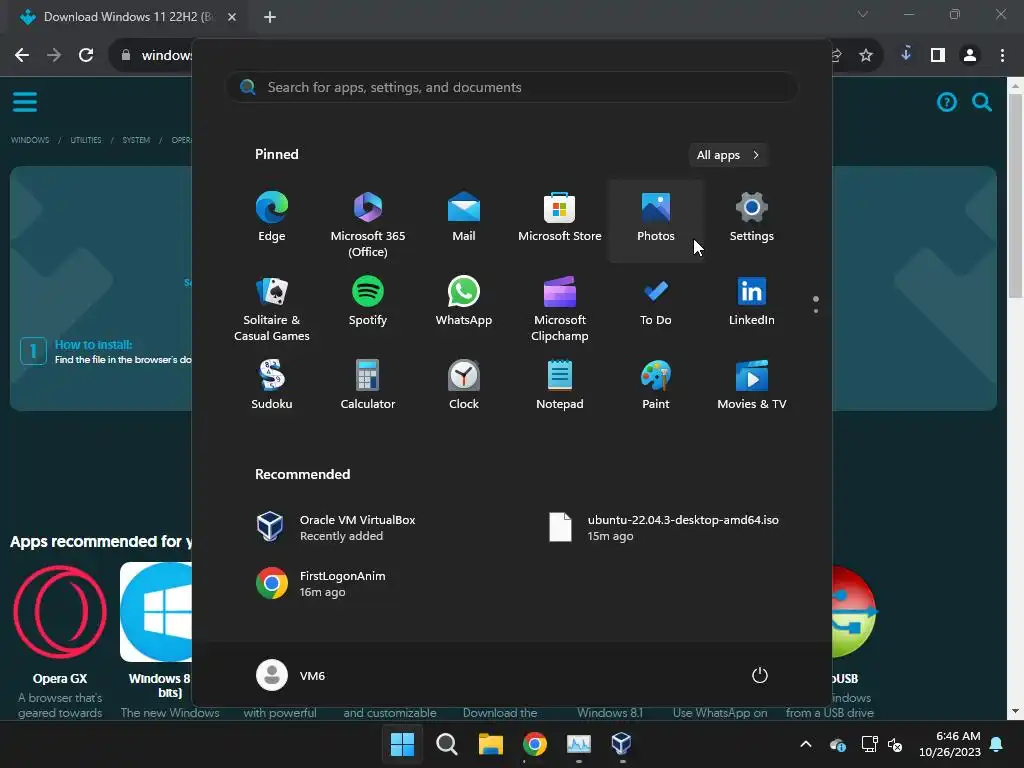
Task: Open Microsoft Store from Start menu
Action: tap(560, 219)
